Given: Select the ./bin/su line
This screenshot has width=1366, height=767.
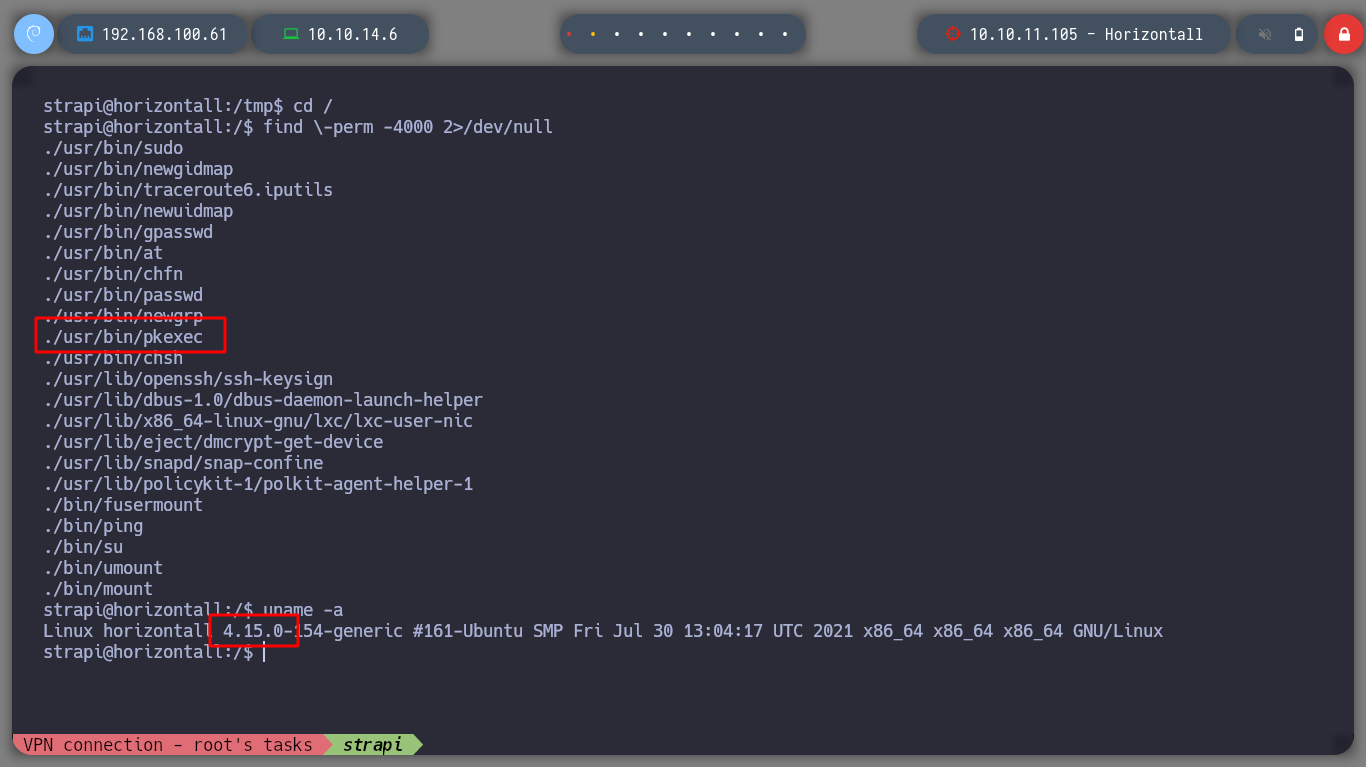Looking at the screenshot, I should point(83,547).
